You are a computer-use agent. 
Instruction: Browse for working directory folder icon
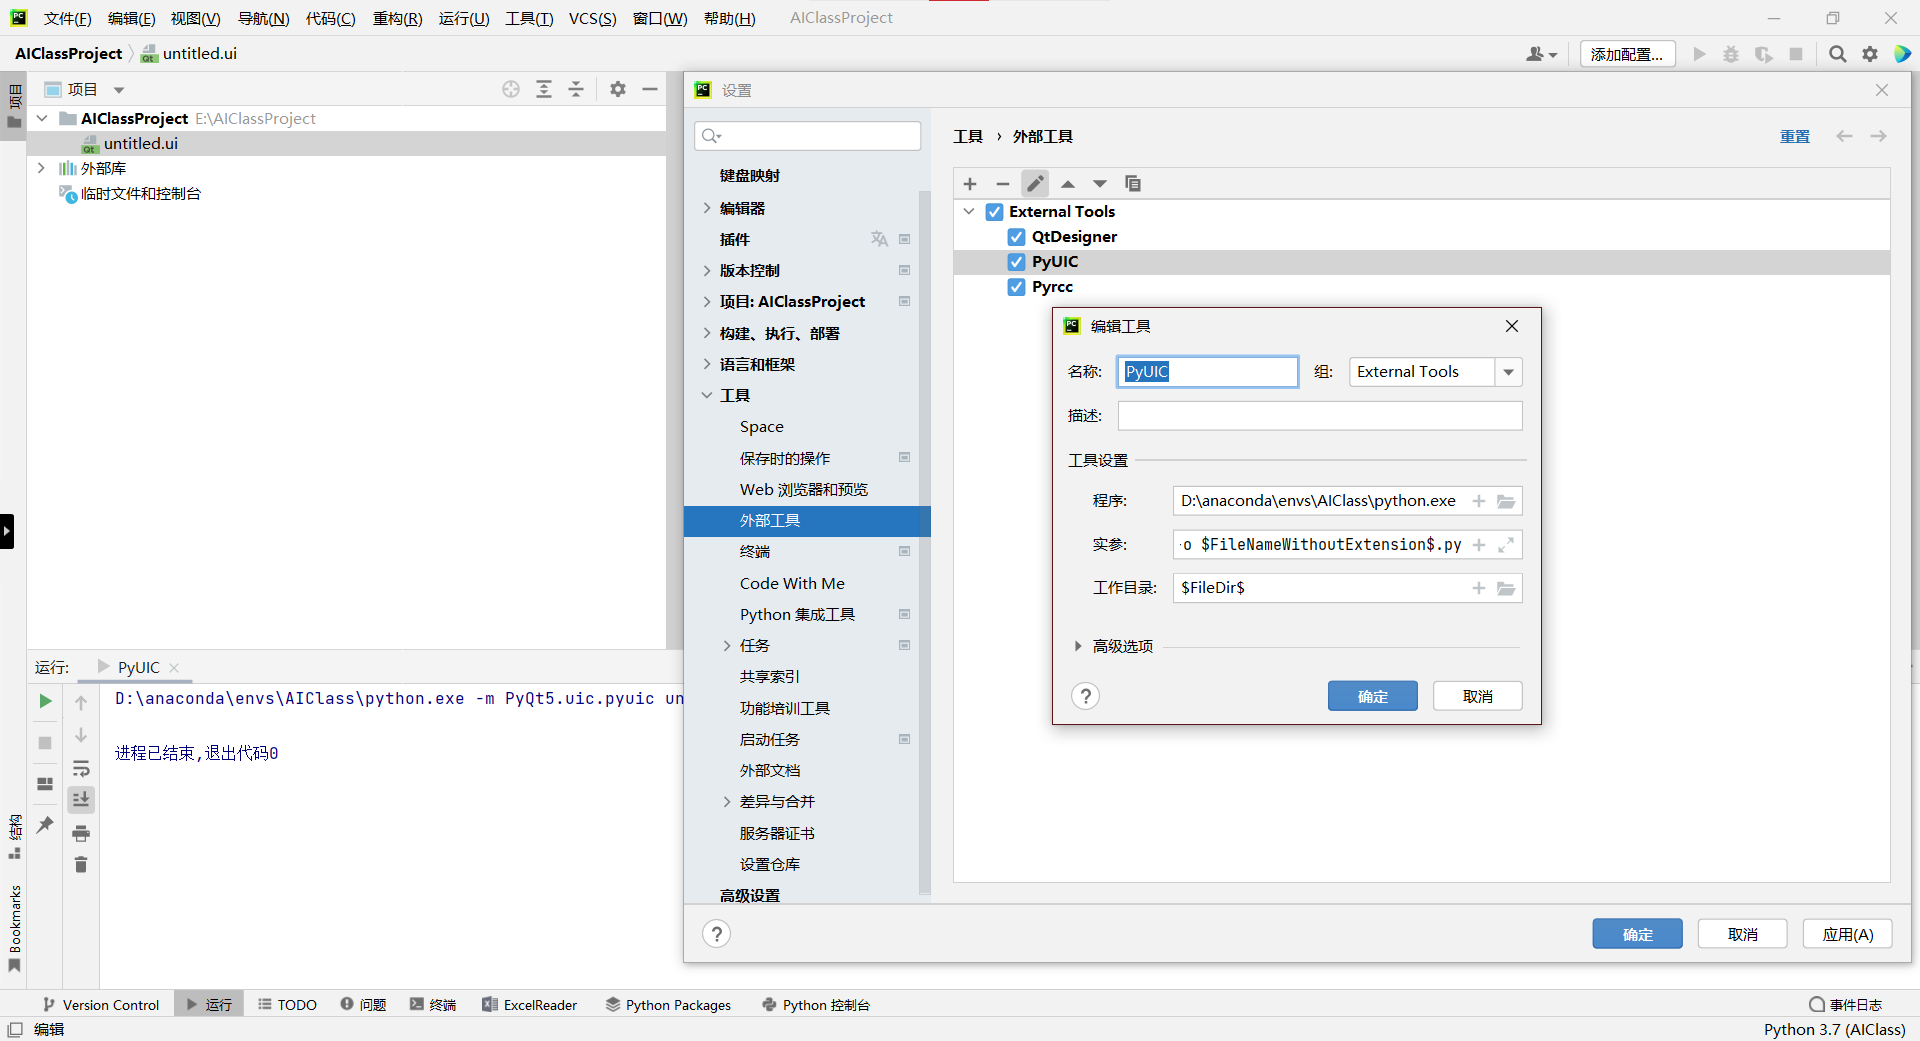1506,588
